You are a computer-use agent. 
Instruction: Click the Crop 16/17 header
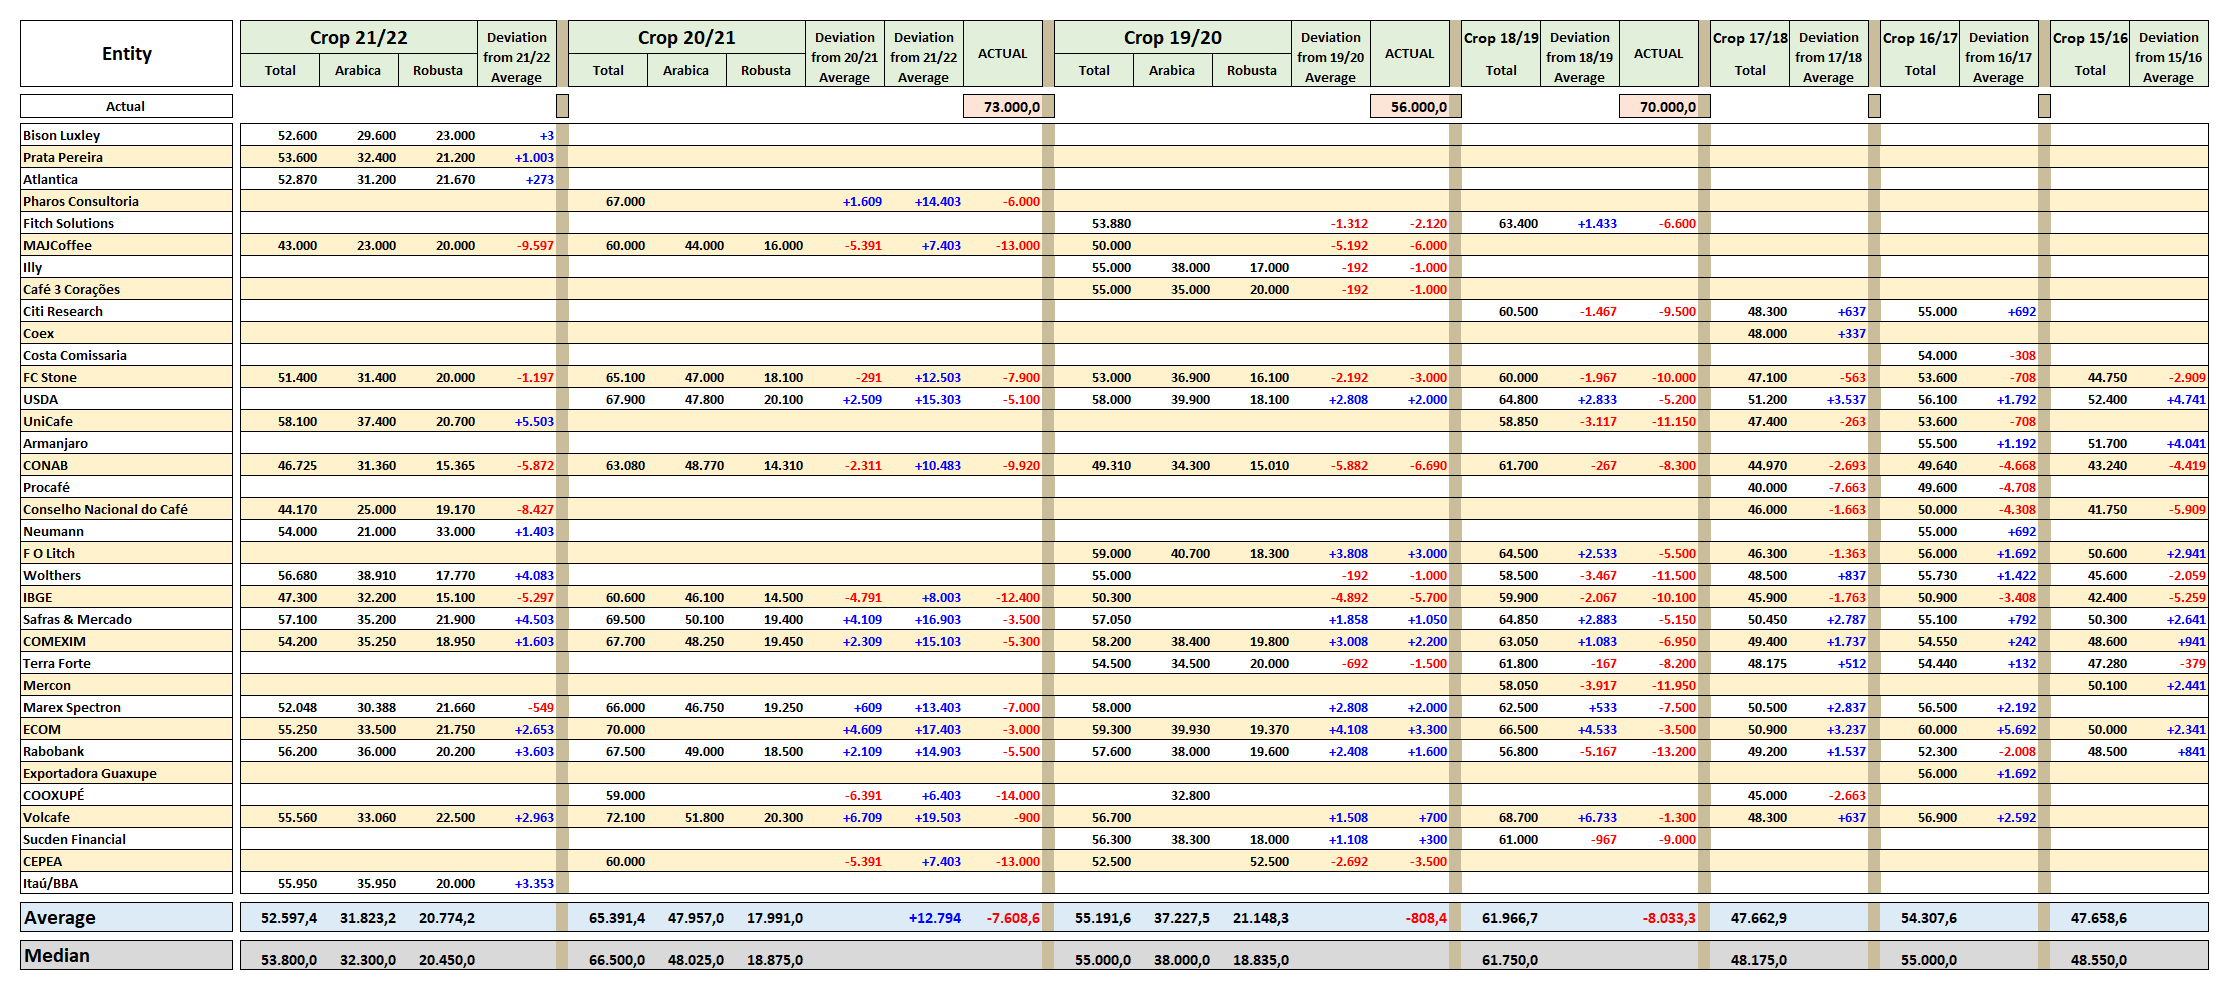click(x=1920, y=38)
